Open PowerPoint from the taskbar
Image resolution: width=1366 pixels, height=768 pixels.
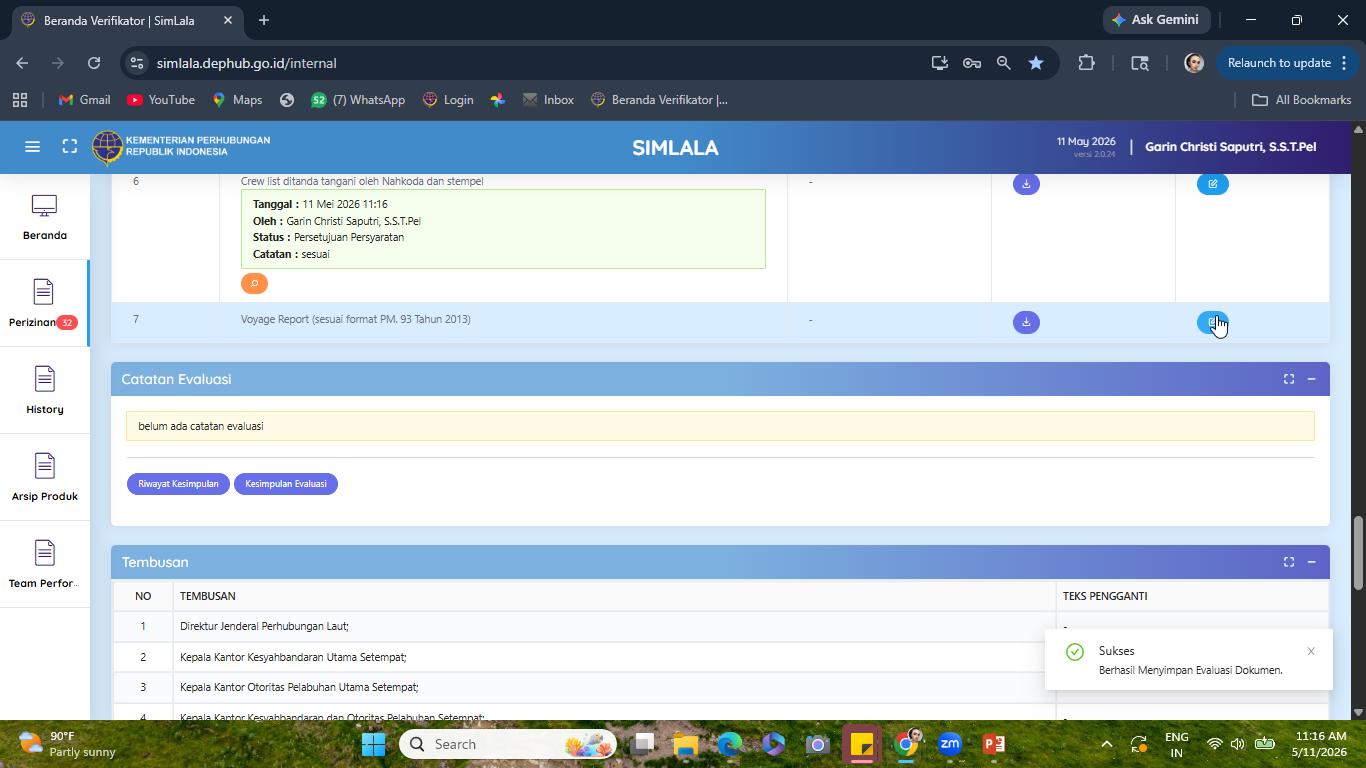[x=994, y=744]
